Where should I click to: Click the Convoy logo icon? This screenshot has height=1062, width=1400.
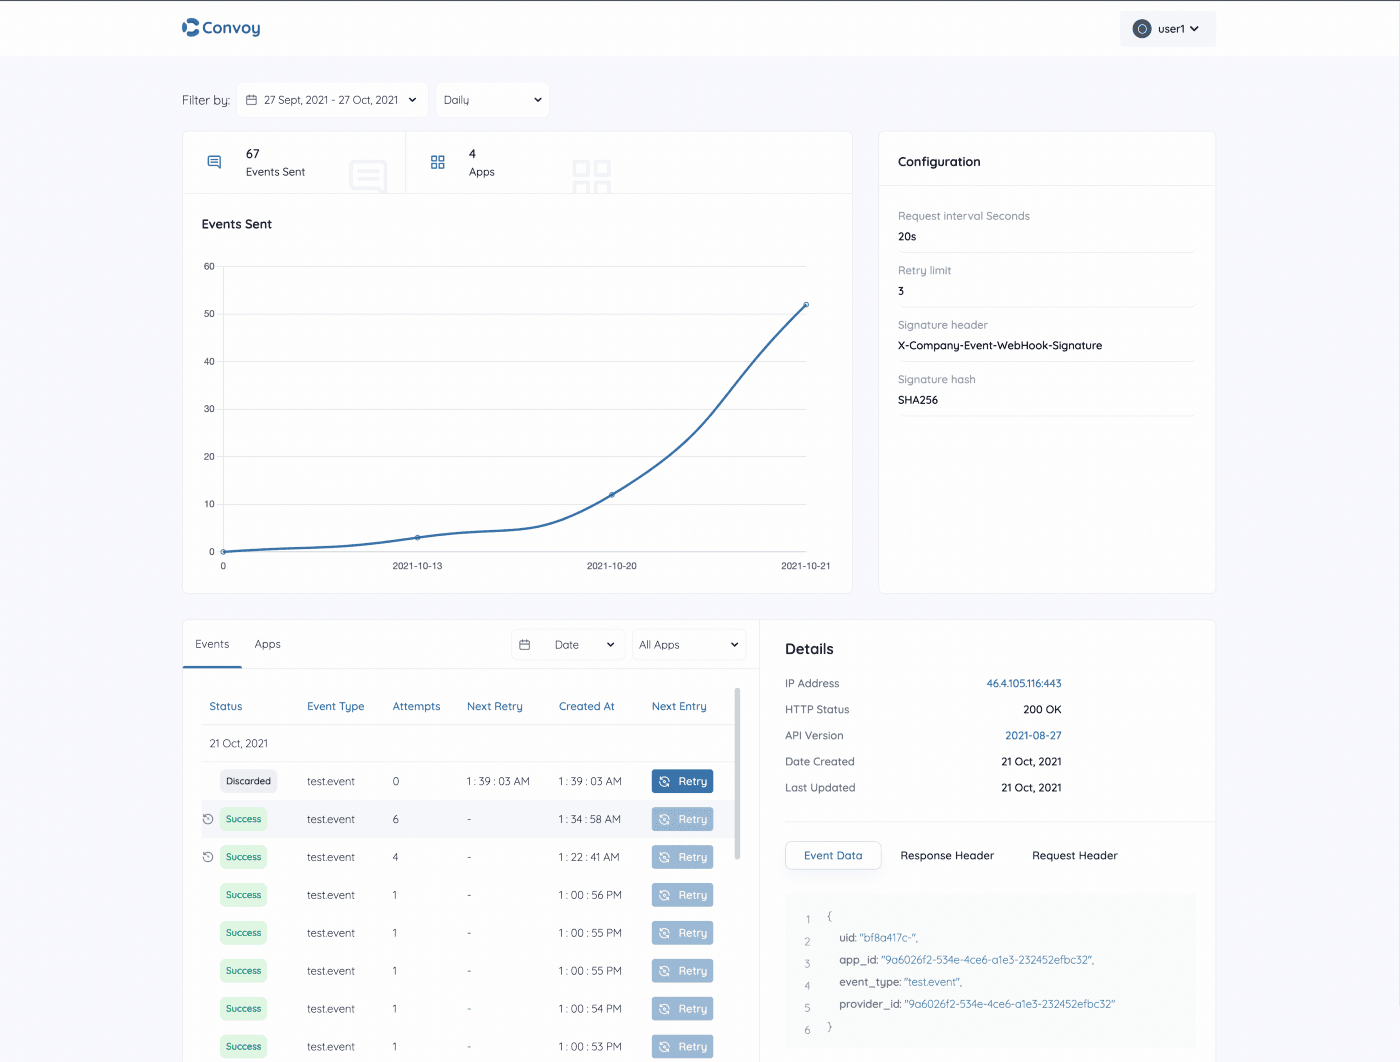click(x=190, y=28)
